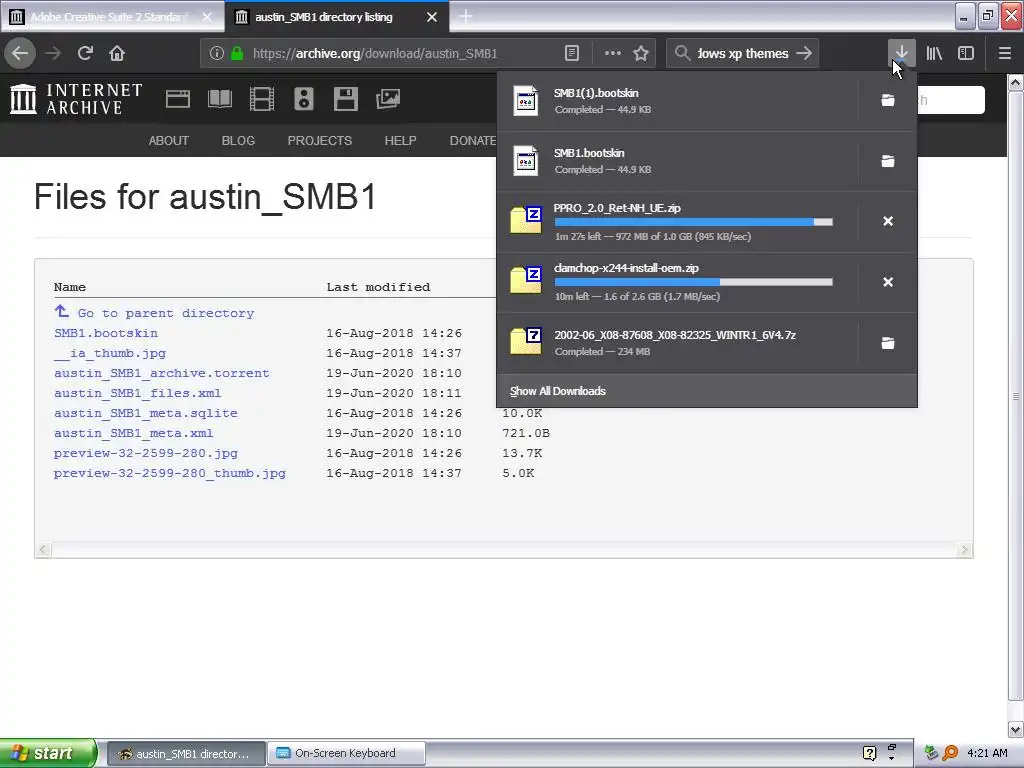The height and width of the screenshot is (768, 1024).
Task: Click the Internet Archive logo
Action: (x=76, y=99)
